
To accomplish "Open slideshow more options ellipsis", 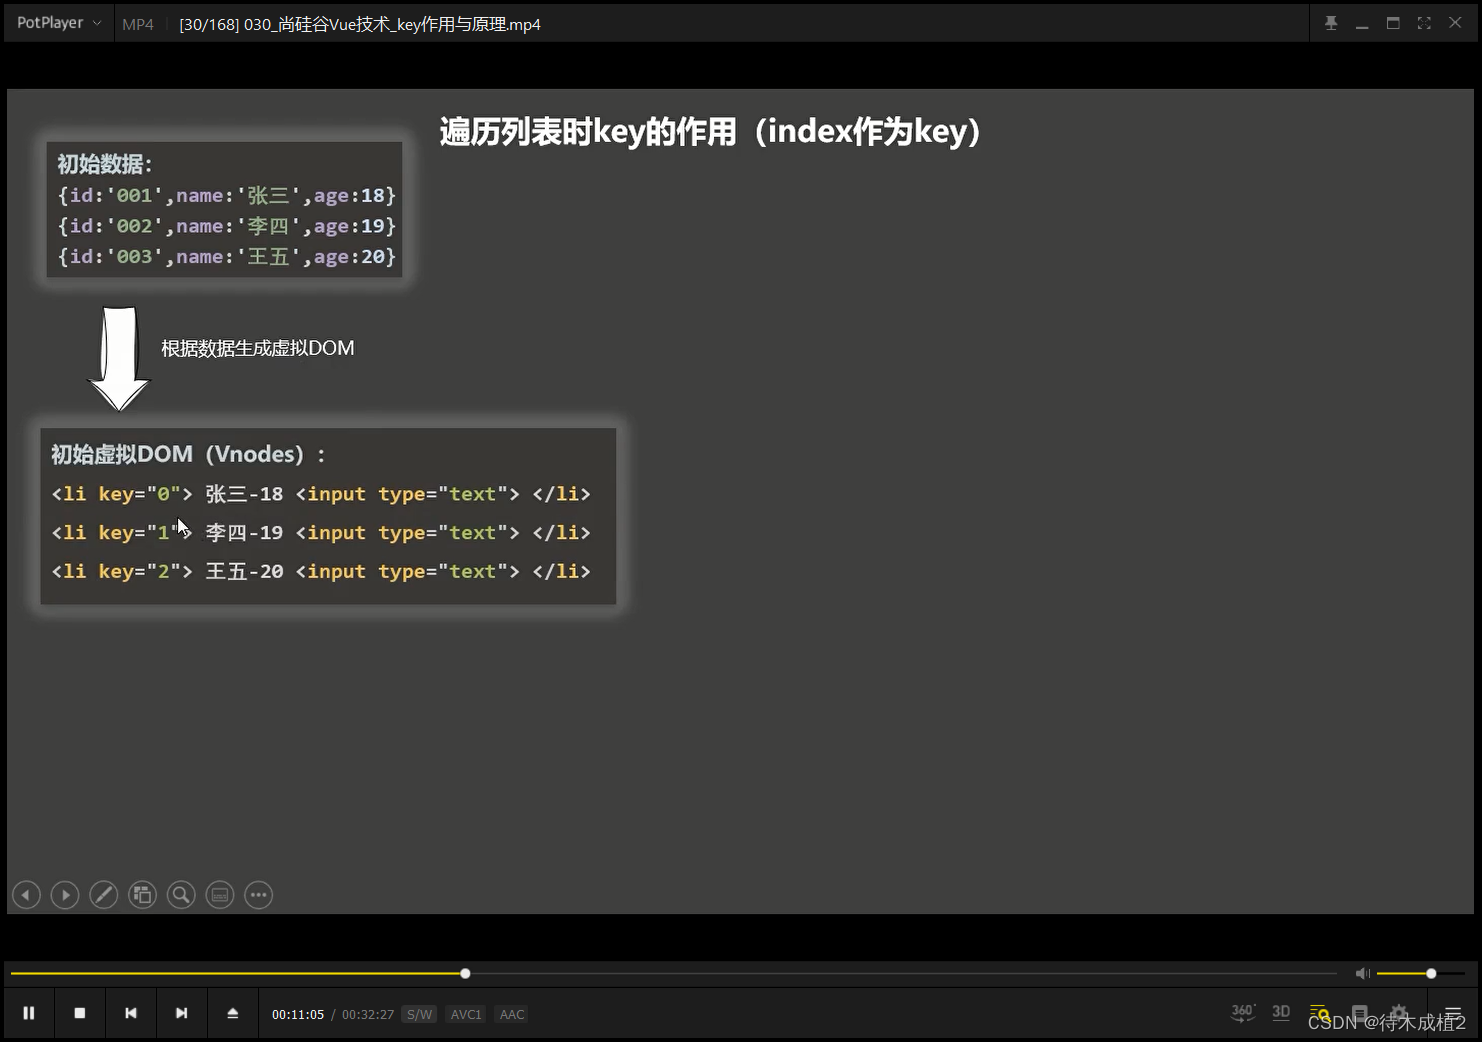I will [259, 895].
